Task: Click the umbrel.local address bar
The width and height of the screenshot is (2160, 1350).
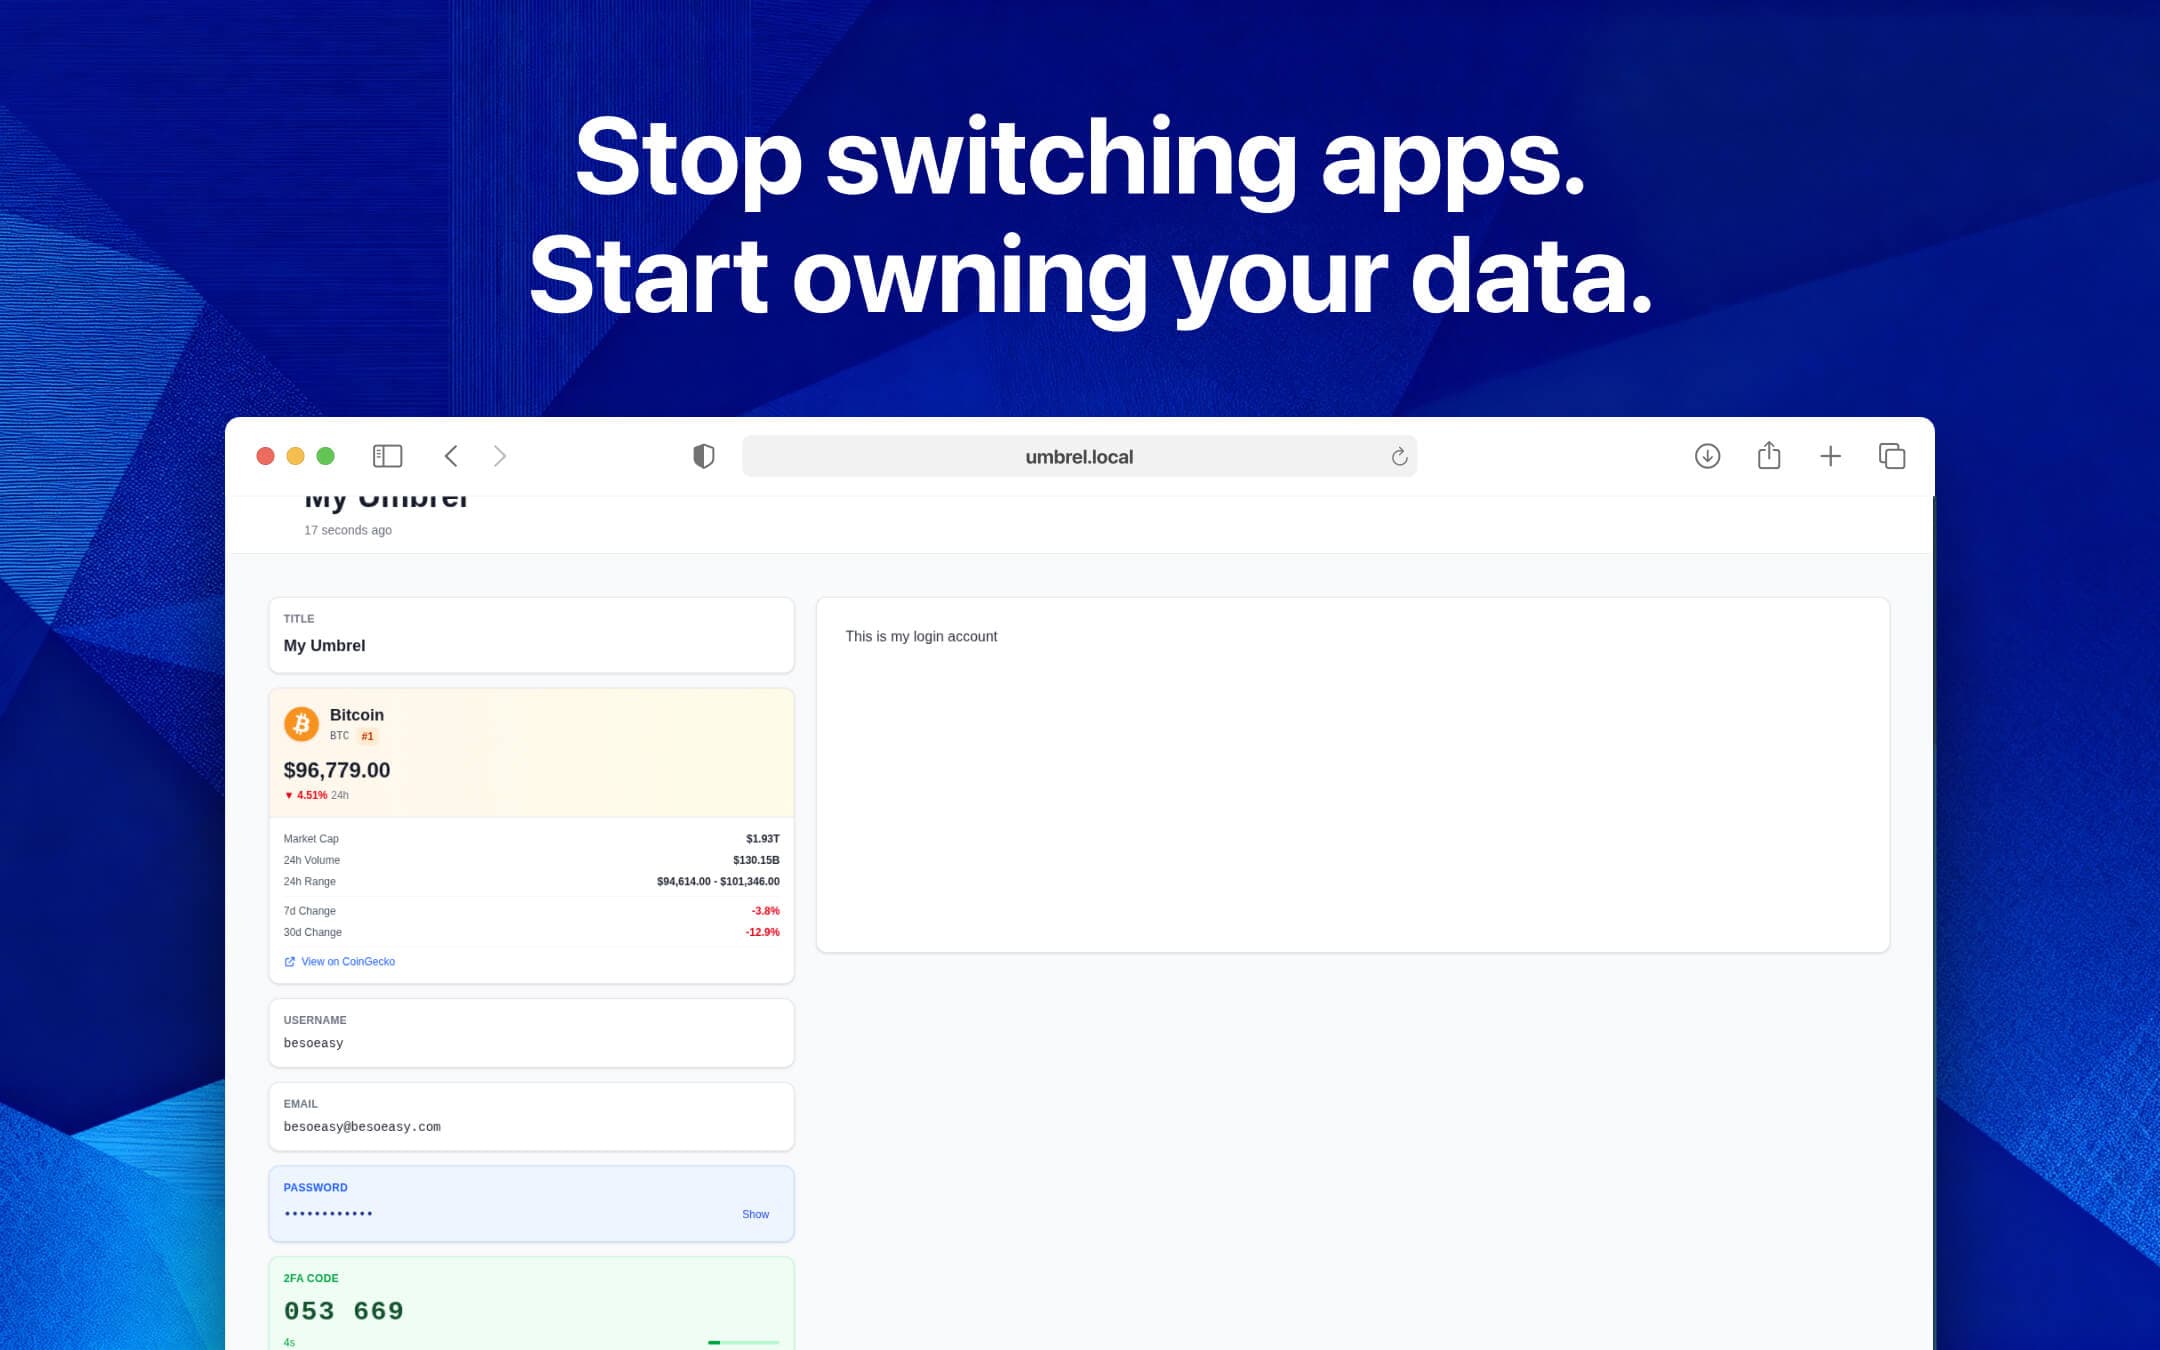Action: click(1078, 456)
